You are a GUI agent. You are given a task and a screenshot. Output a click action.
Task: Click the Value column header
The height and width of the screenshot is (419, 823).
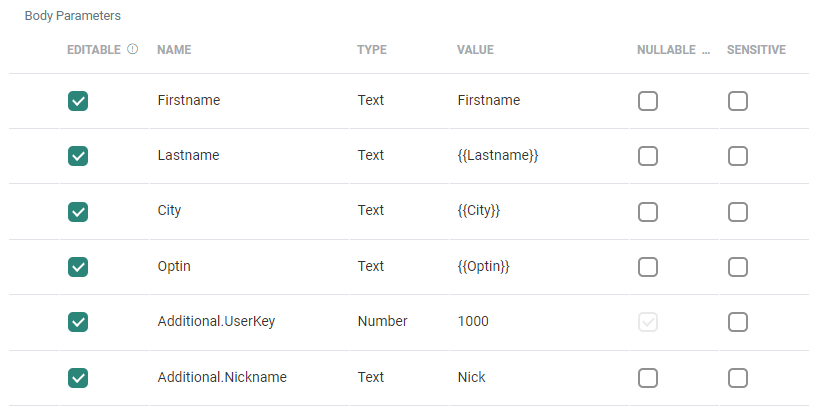tap(475, 49)
